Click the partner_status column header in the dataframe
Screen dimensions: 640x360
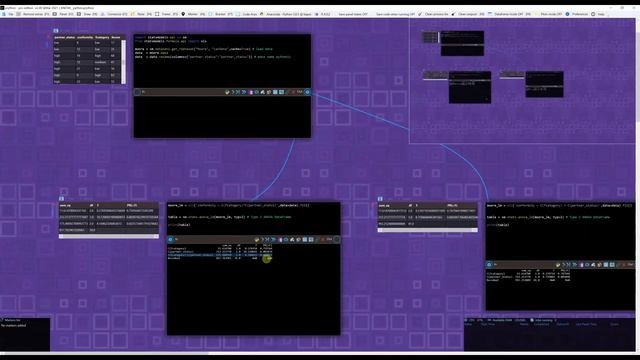(x=64, y=37)
